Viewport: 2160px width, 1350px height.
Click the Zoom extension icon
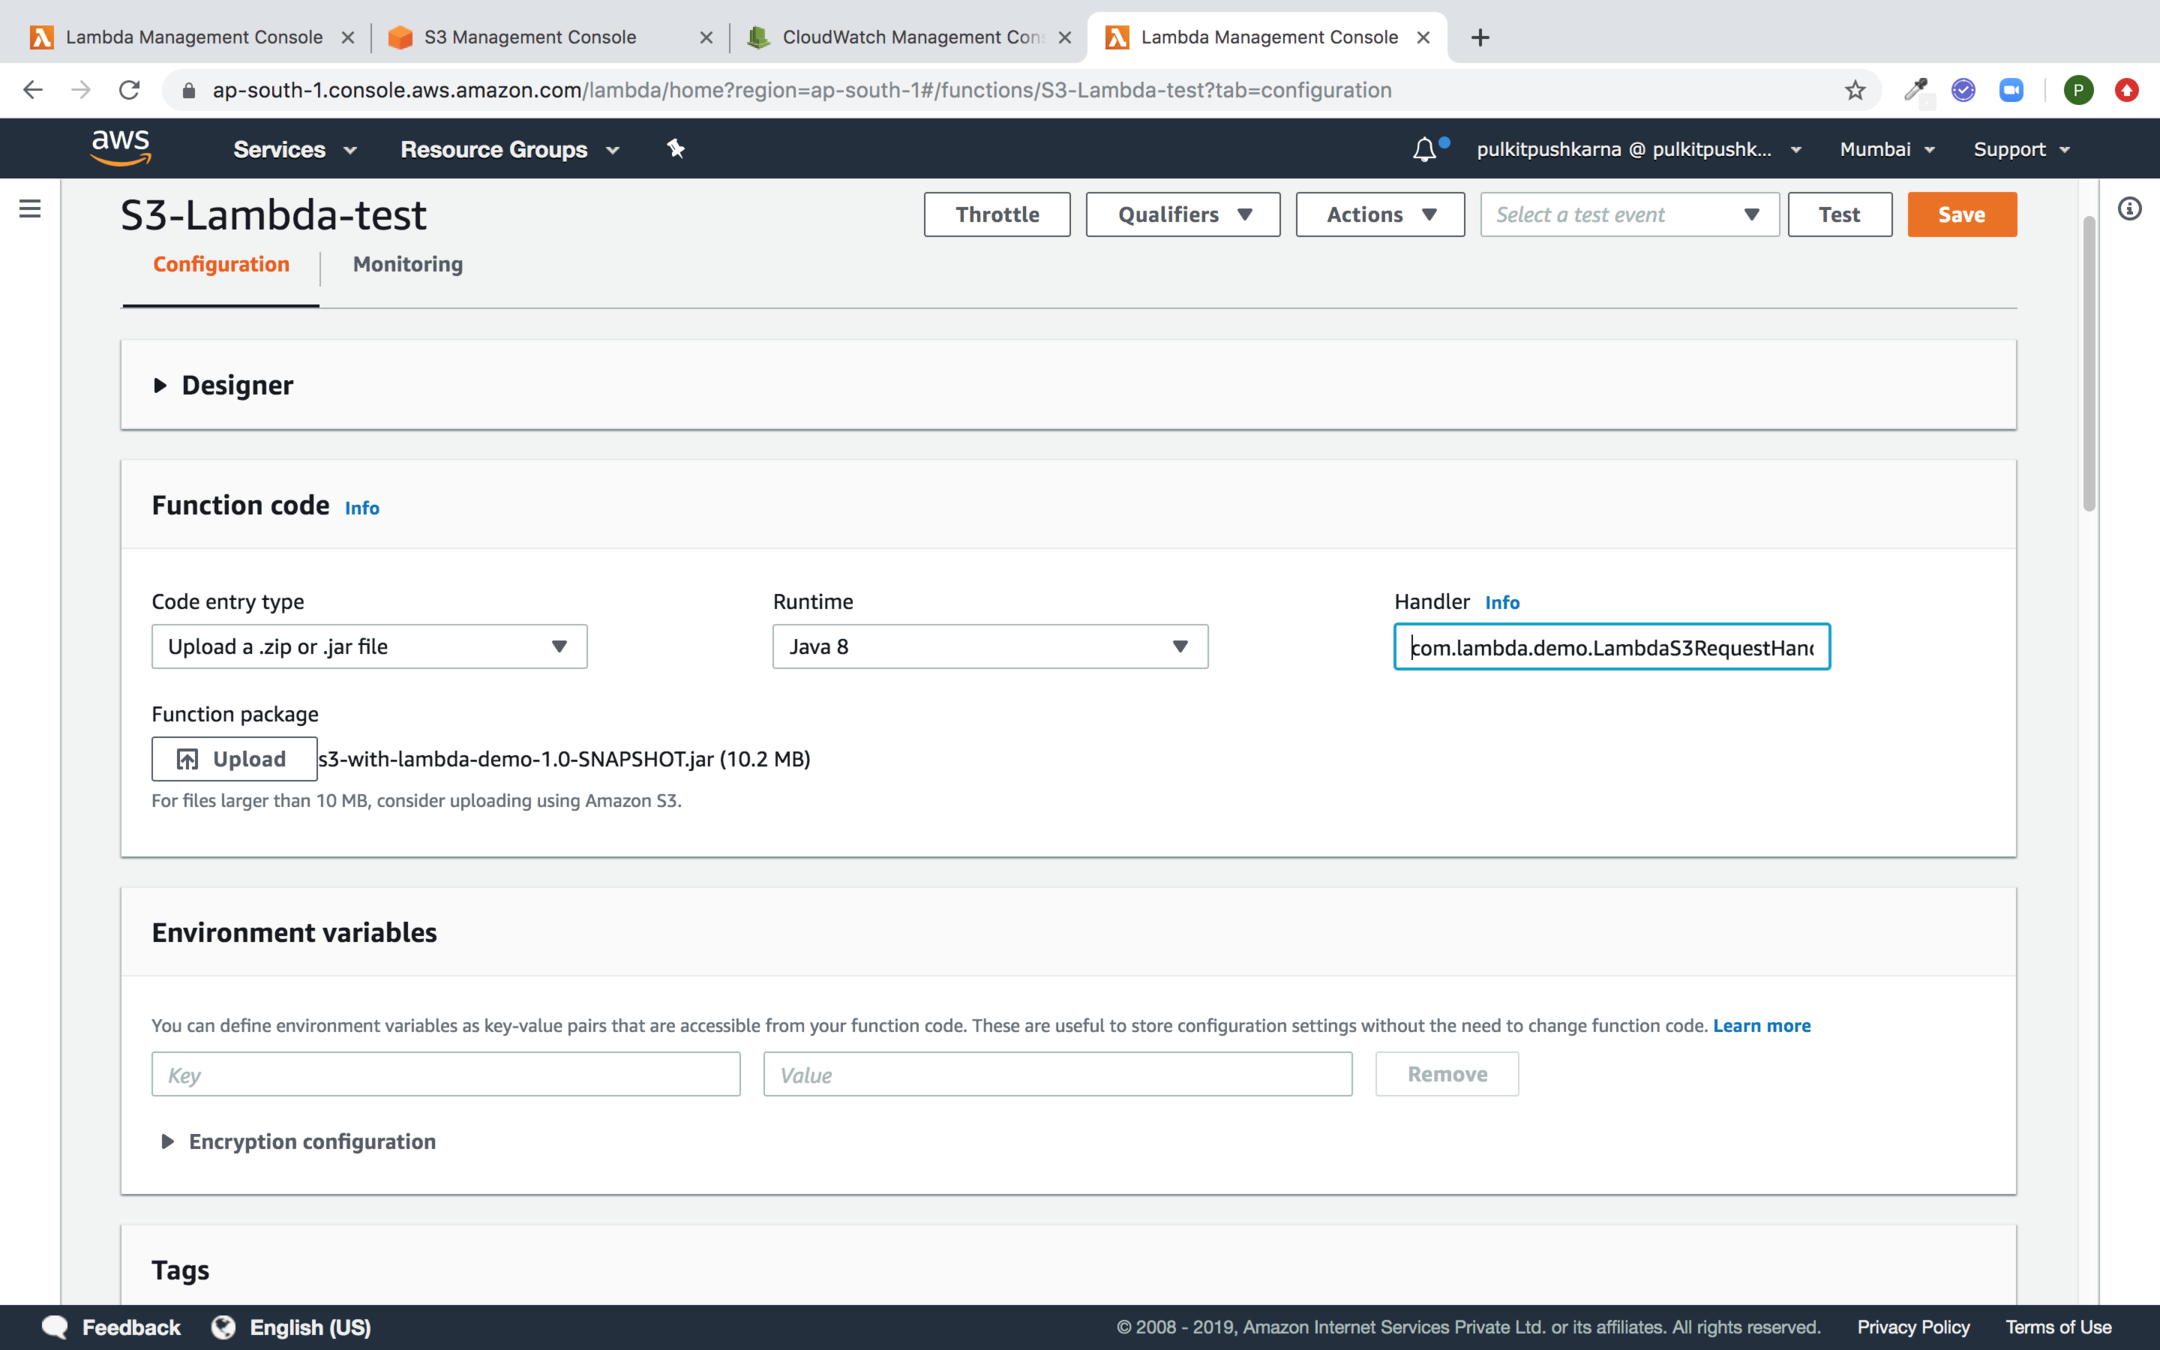2011,90
